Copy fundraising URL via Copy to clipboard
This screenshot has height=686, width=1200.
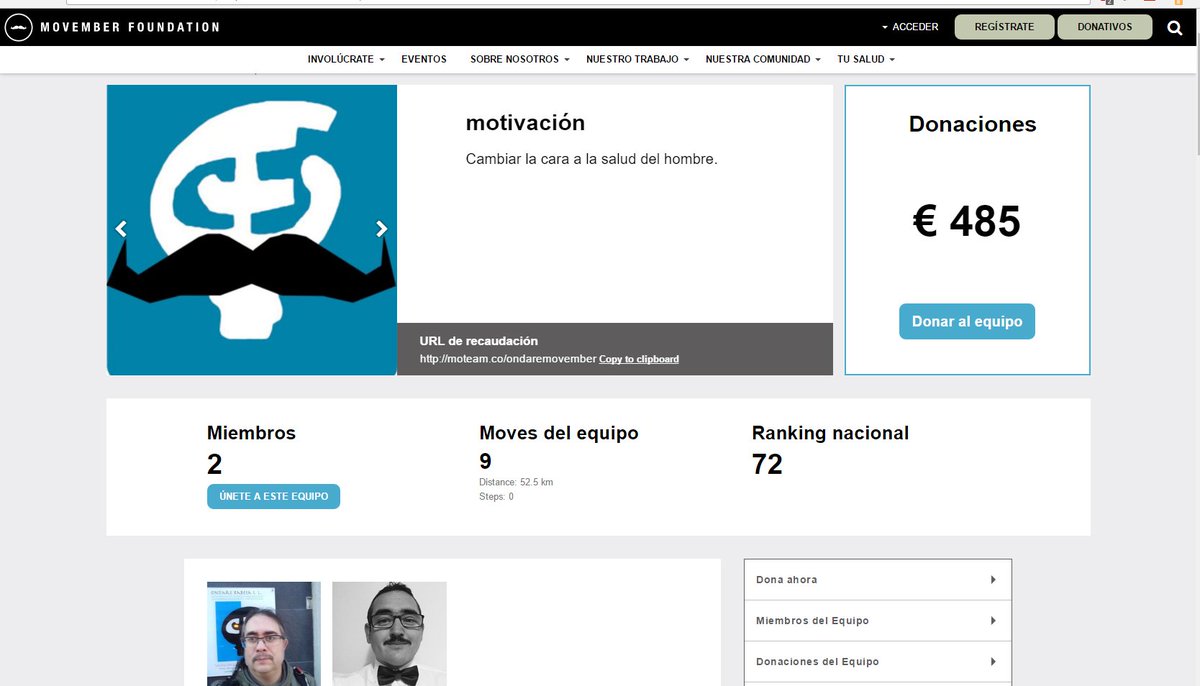638,359
